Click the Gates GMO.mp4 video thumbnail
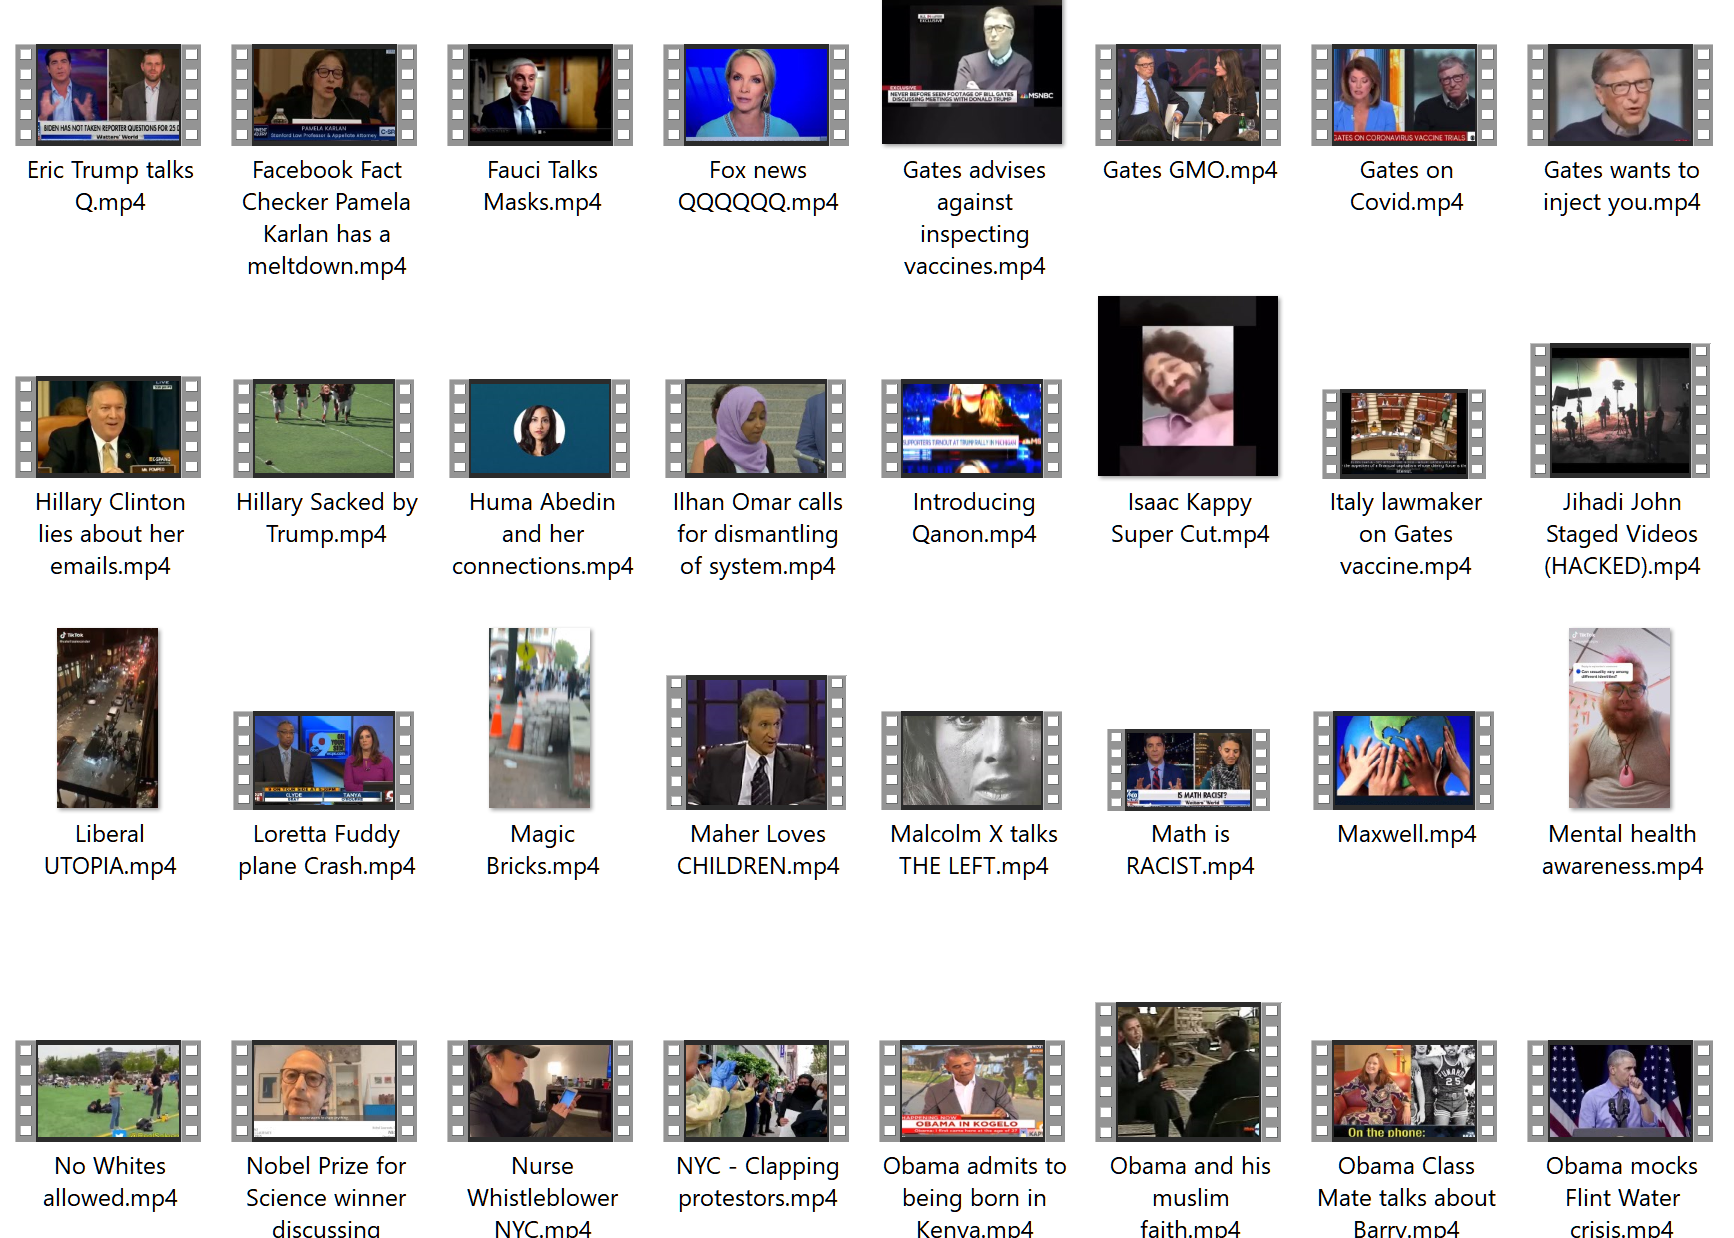Screen dimensions: 1734x1238 point(1189,95)
